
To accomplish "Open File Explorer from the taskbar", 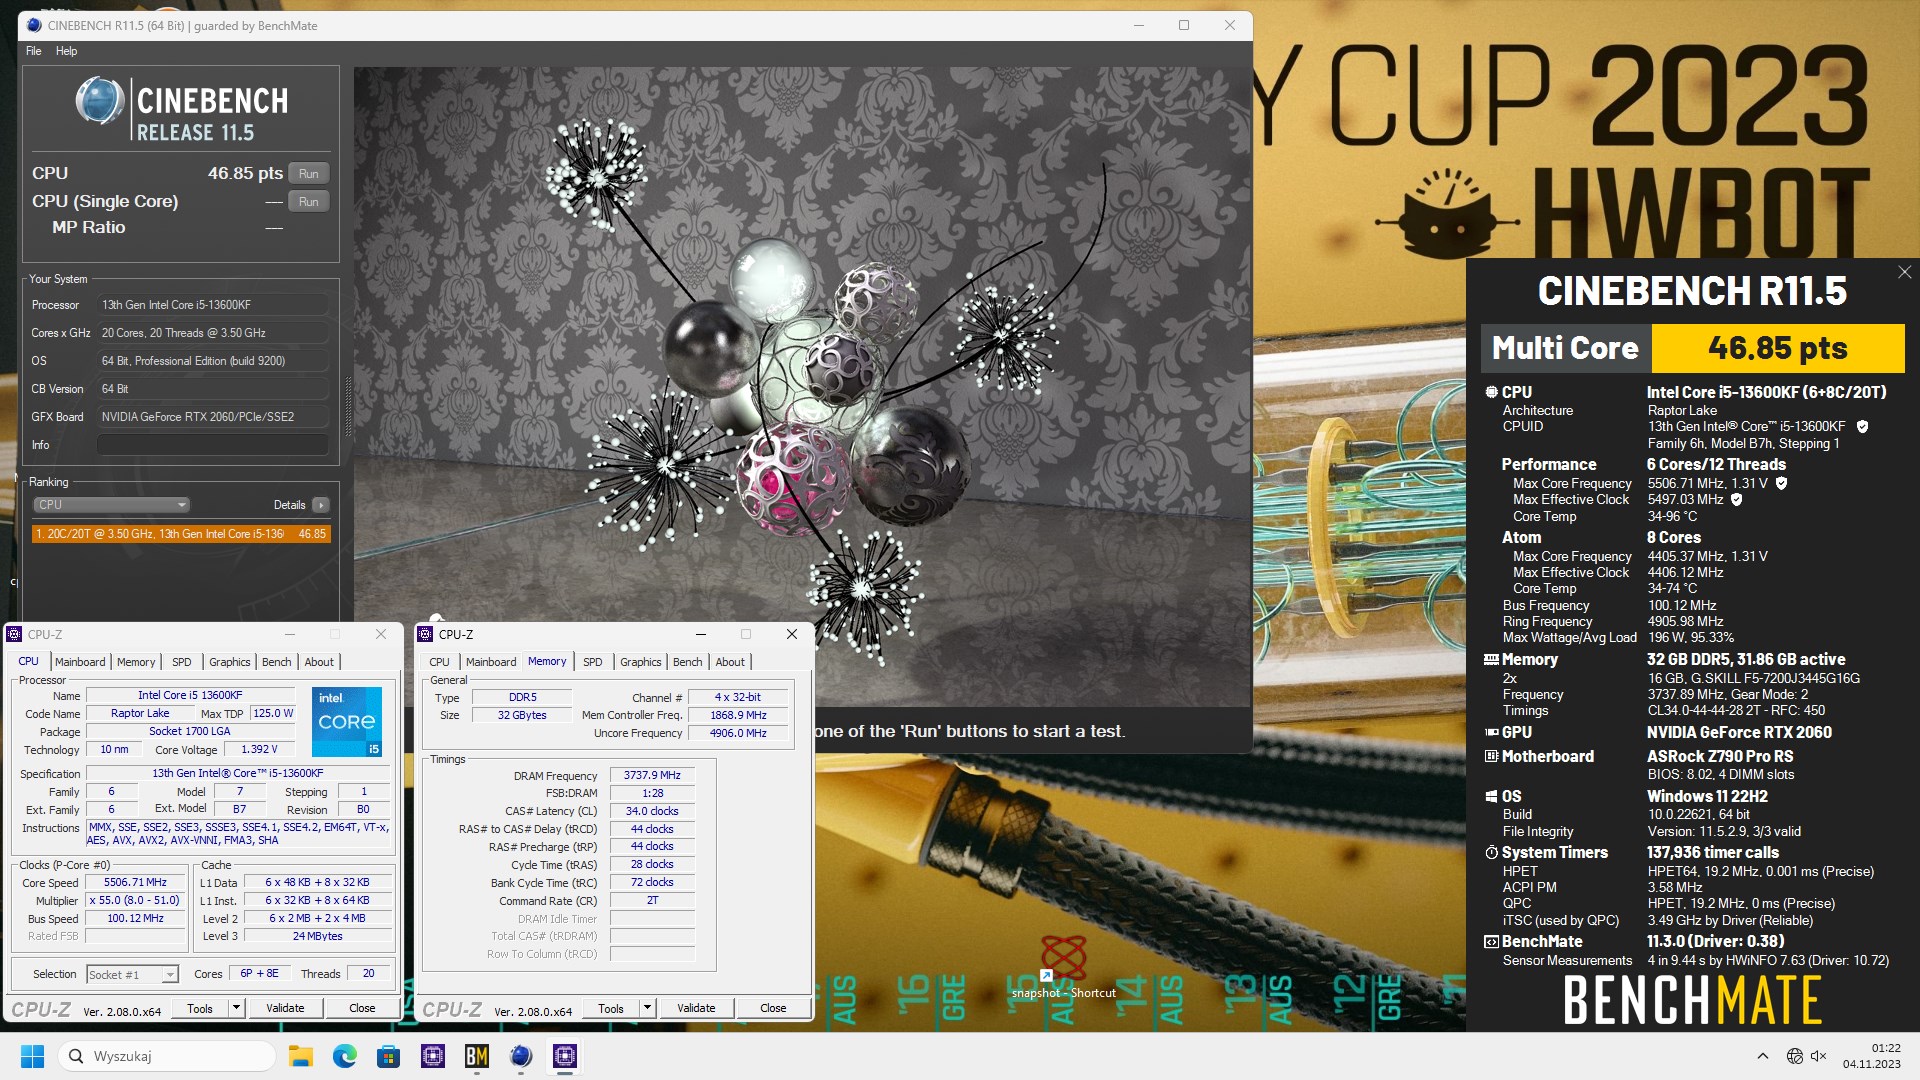I will click(x=300, y=1056).
